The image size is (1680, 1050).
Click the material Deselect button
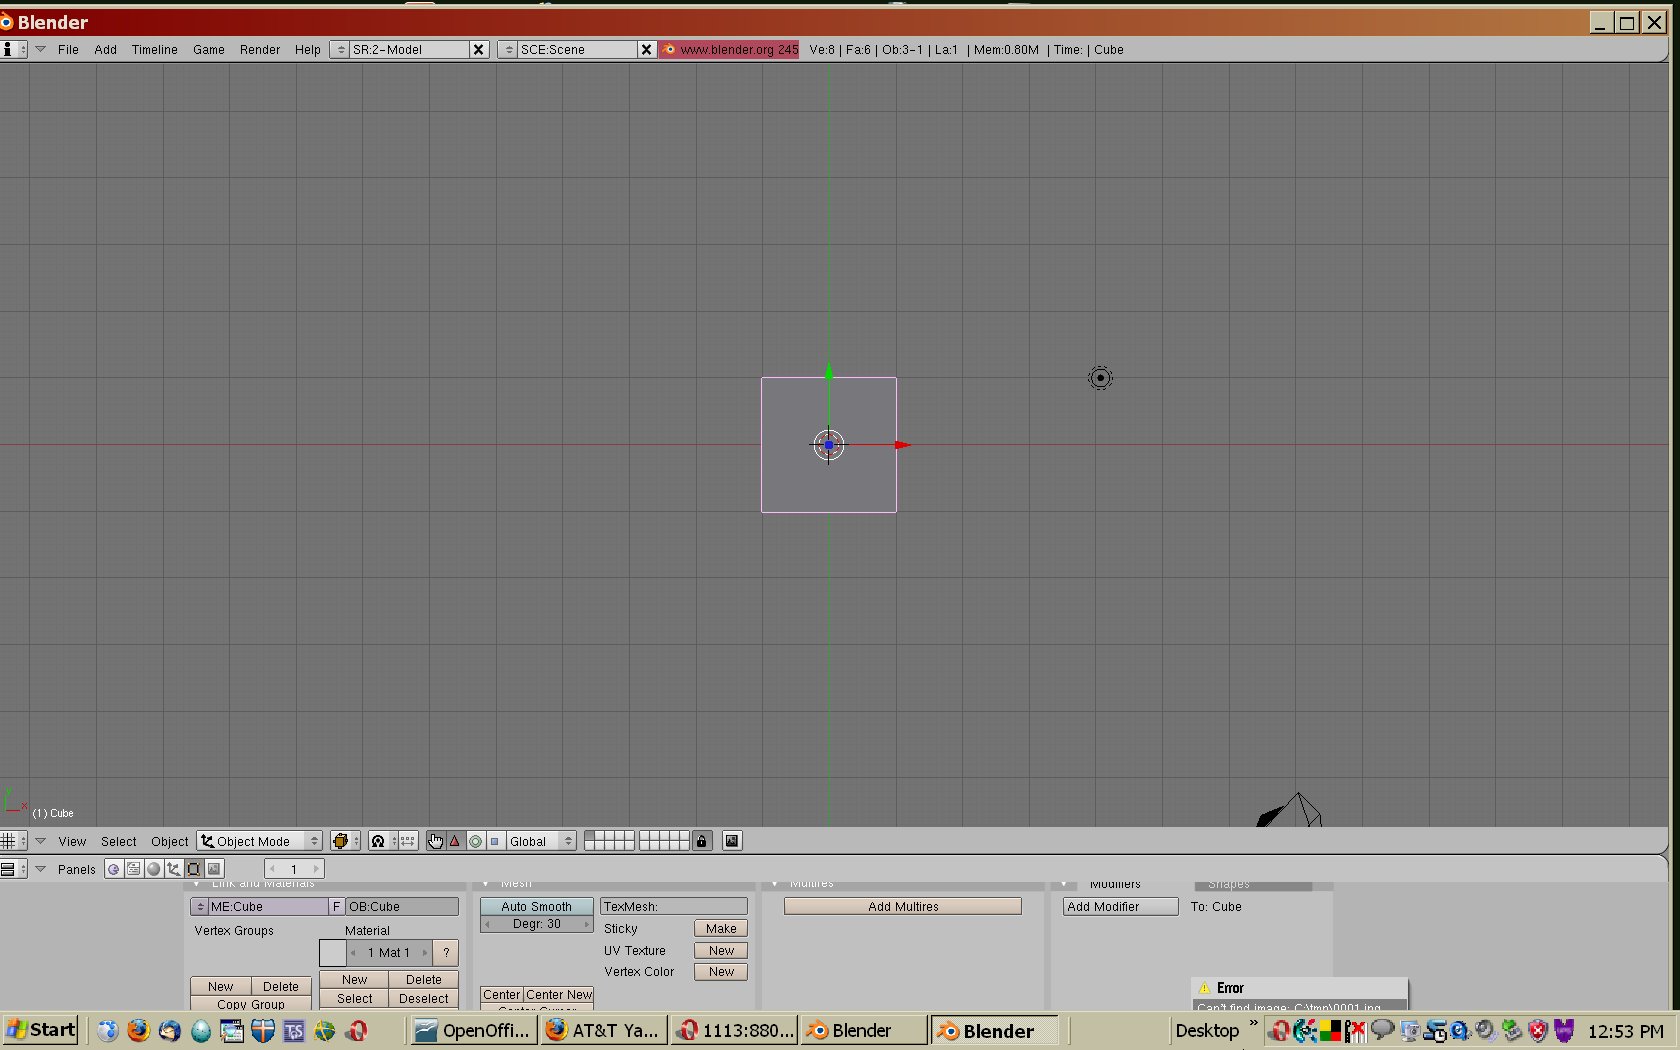(x=424, y=999)
